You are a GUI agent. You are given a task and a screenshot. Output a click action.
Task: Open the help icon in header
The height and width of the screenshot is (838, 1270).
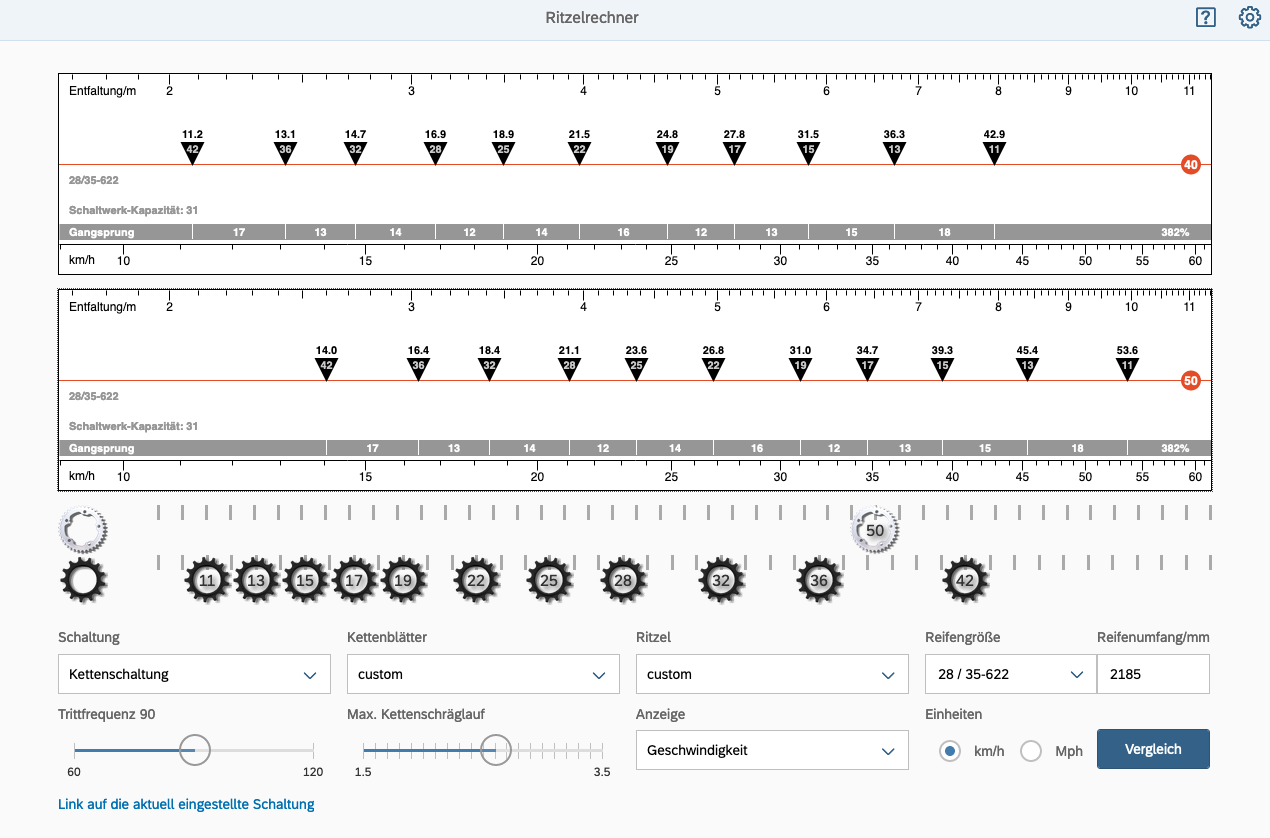coord(1205,17)
